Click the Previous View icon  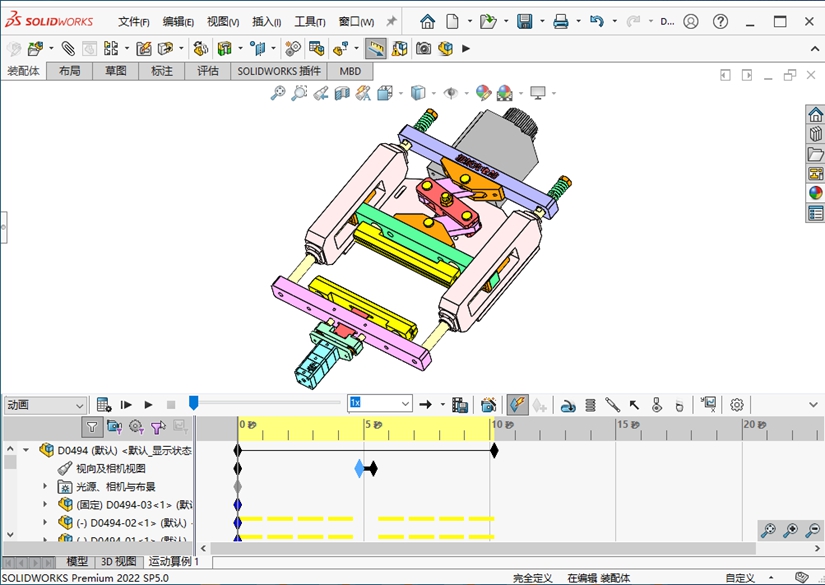321,93
